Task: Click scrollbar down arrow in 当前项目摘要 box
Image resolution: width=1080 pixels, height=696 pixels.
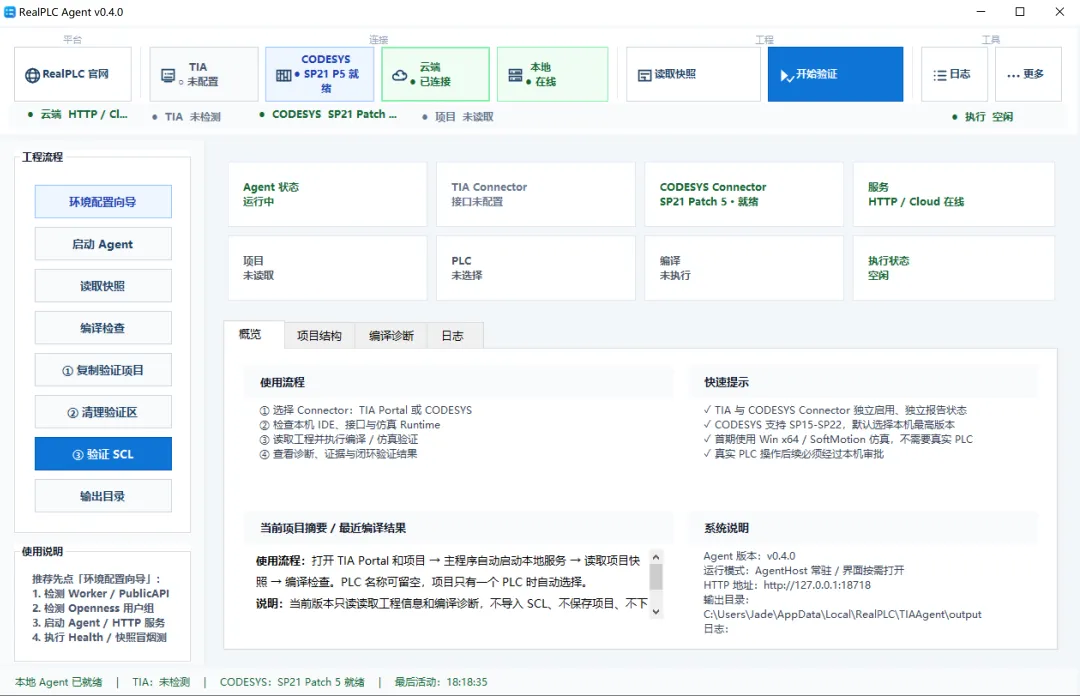Action: 656,611
